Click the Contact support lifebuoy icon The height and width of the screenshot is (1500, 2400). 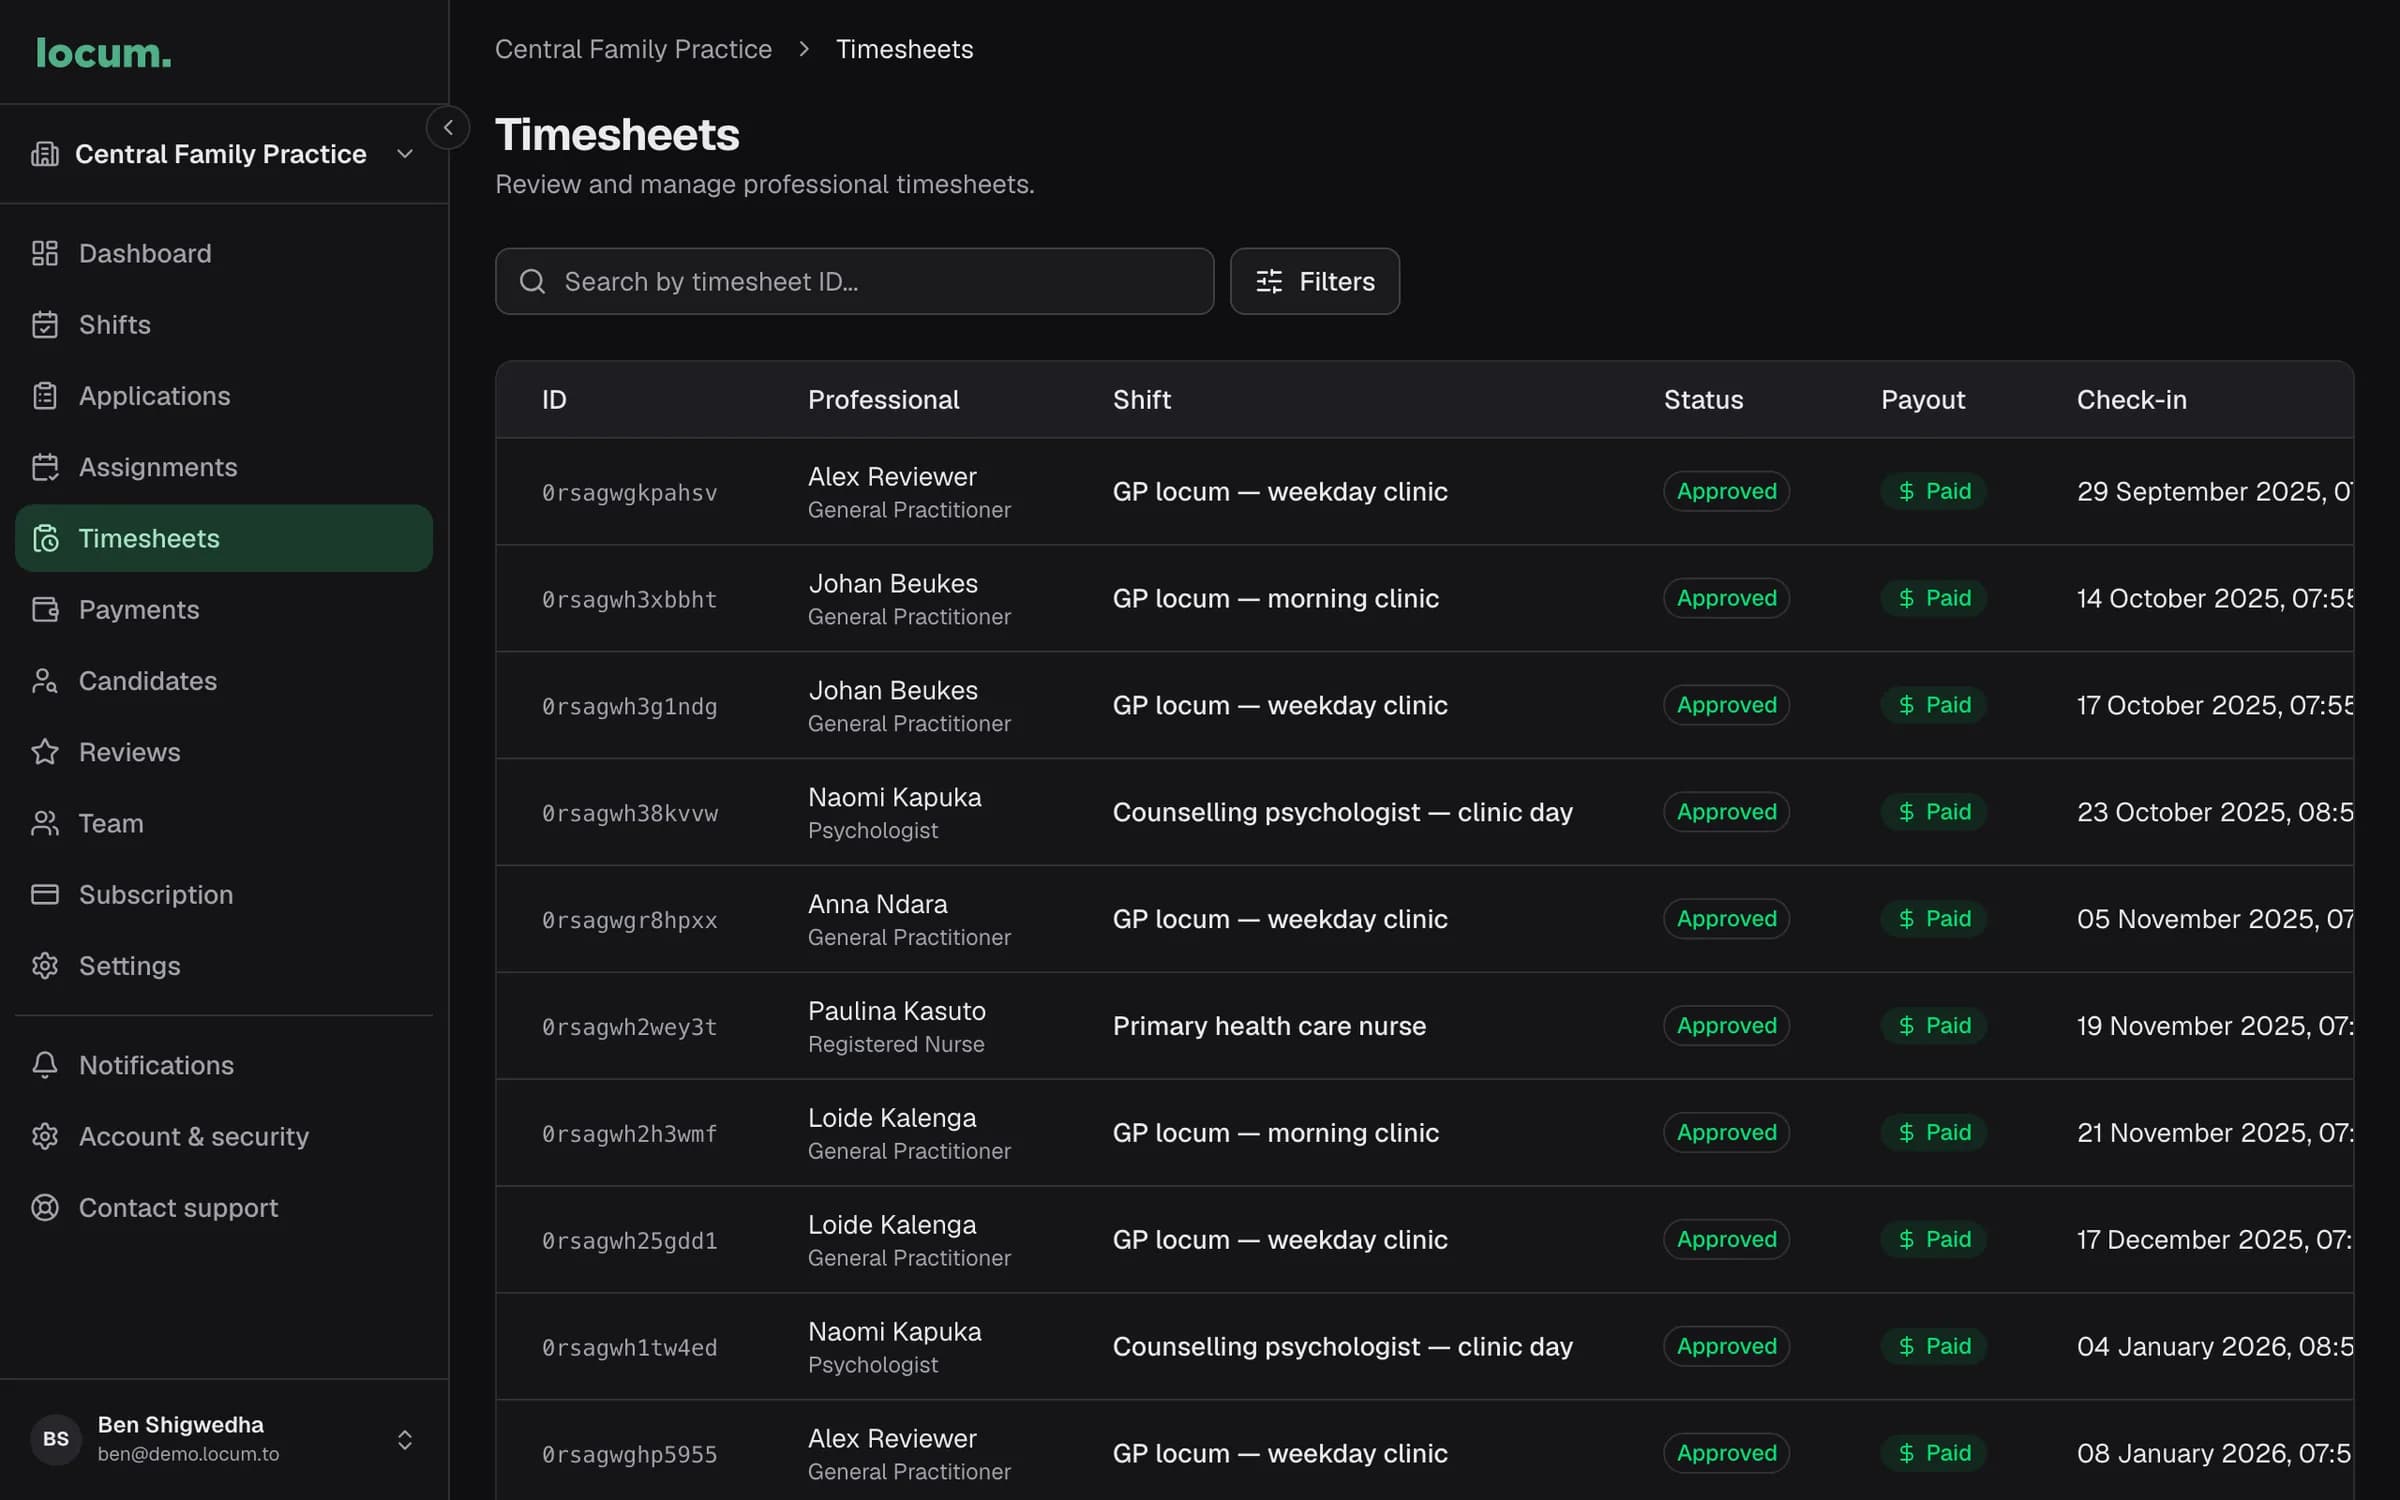coord(45,1208)
